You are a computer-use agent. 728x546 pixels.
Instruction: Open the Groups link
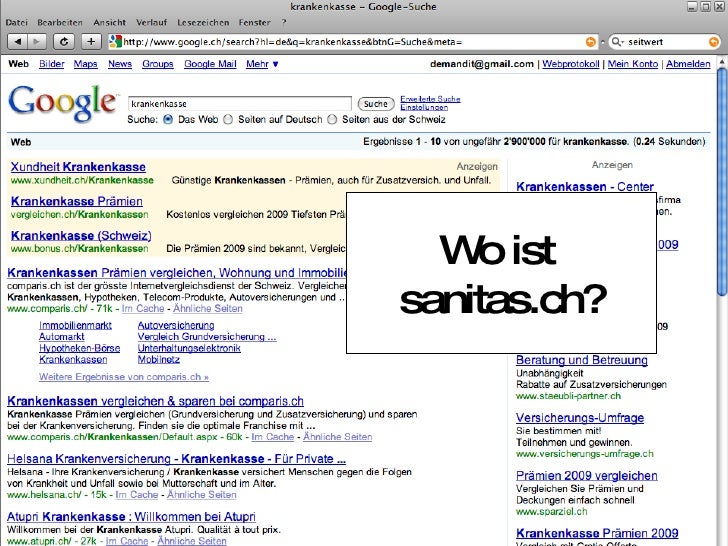pos(158,64)
